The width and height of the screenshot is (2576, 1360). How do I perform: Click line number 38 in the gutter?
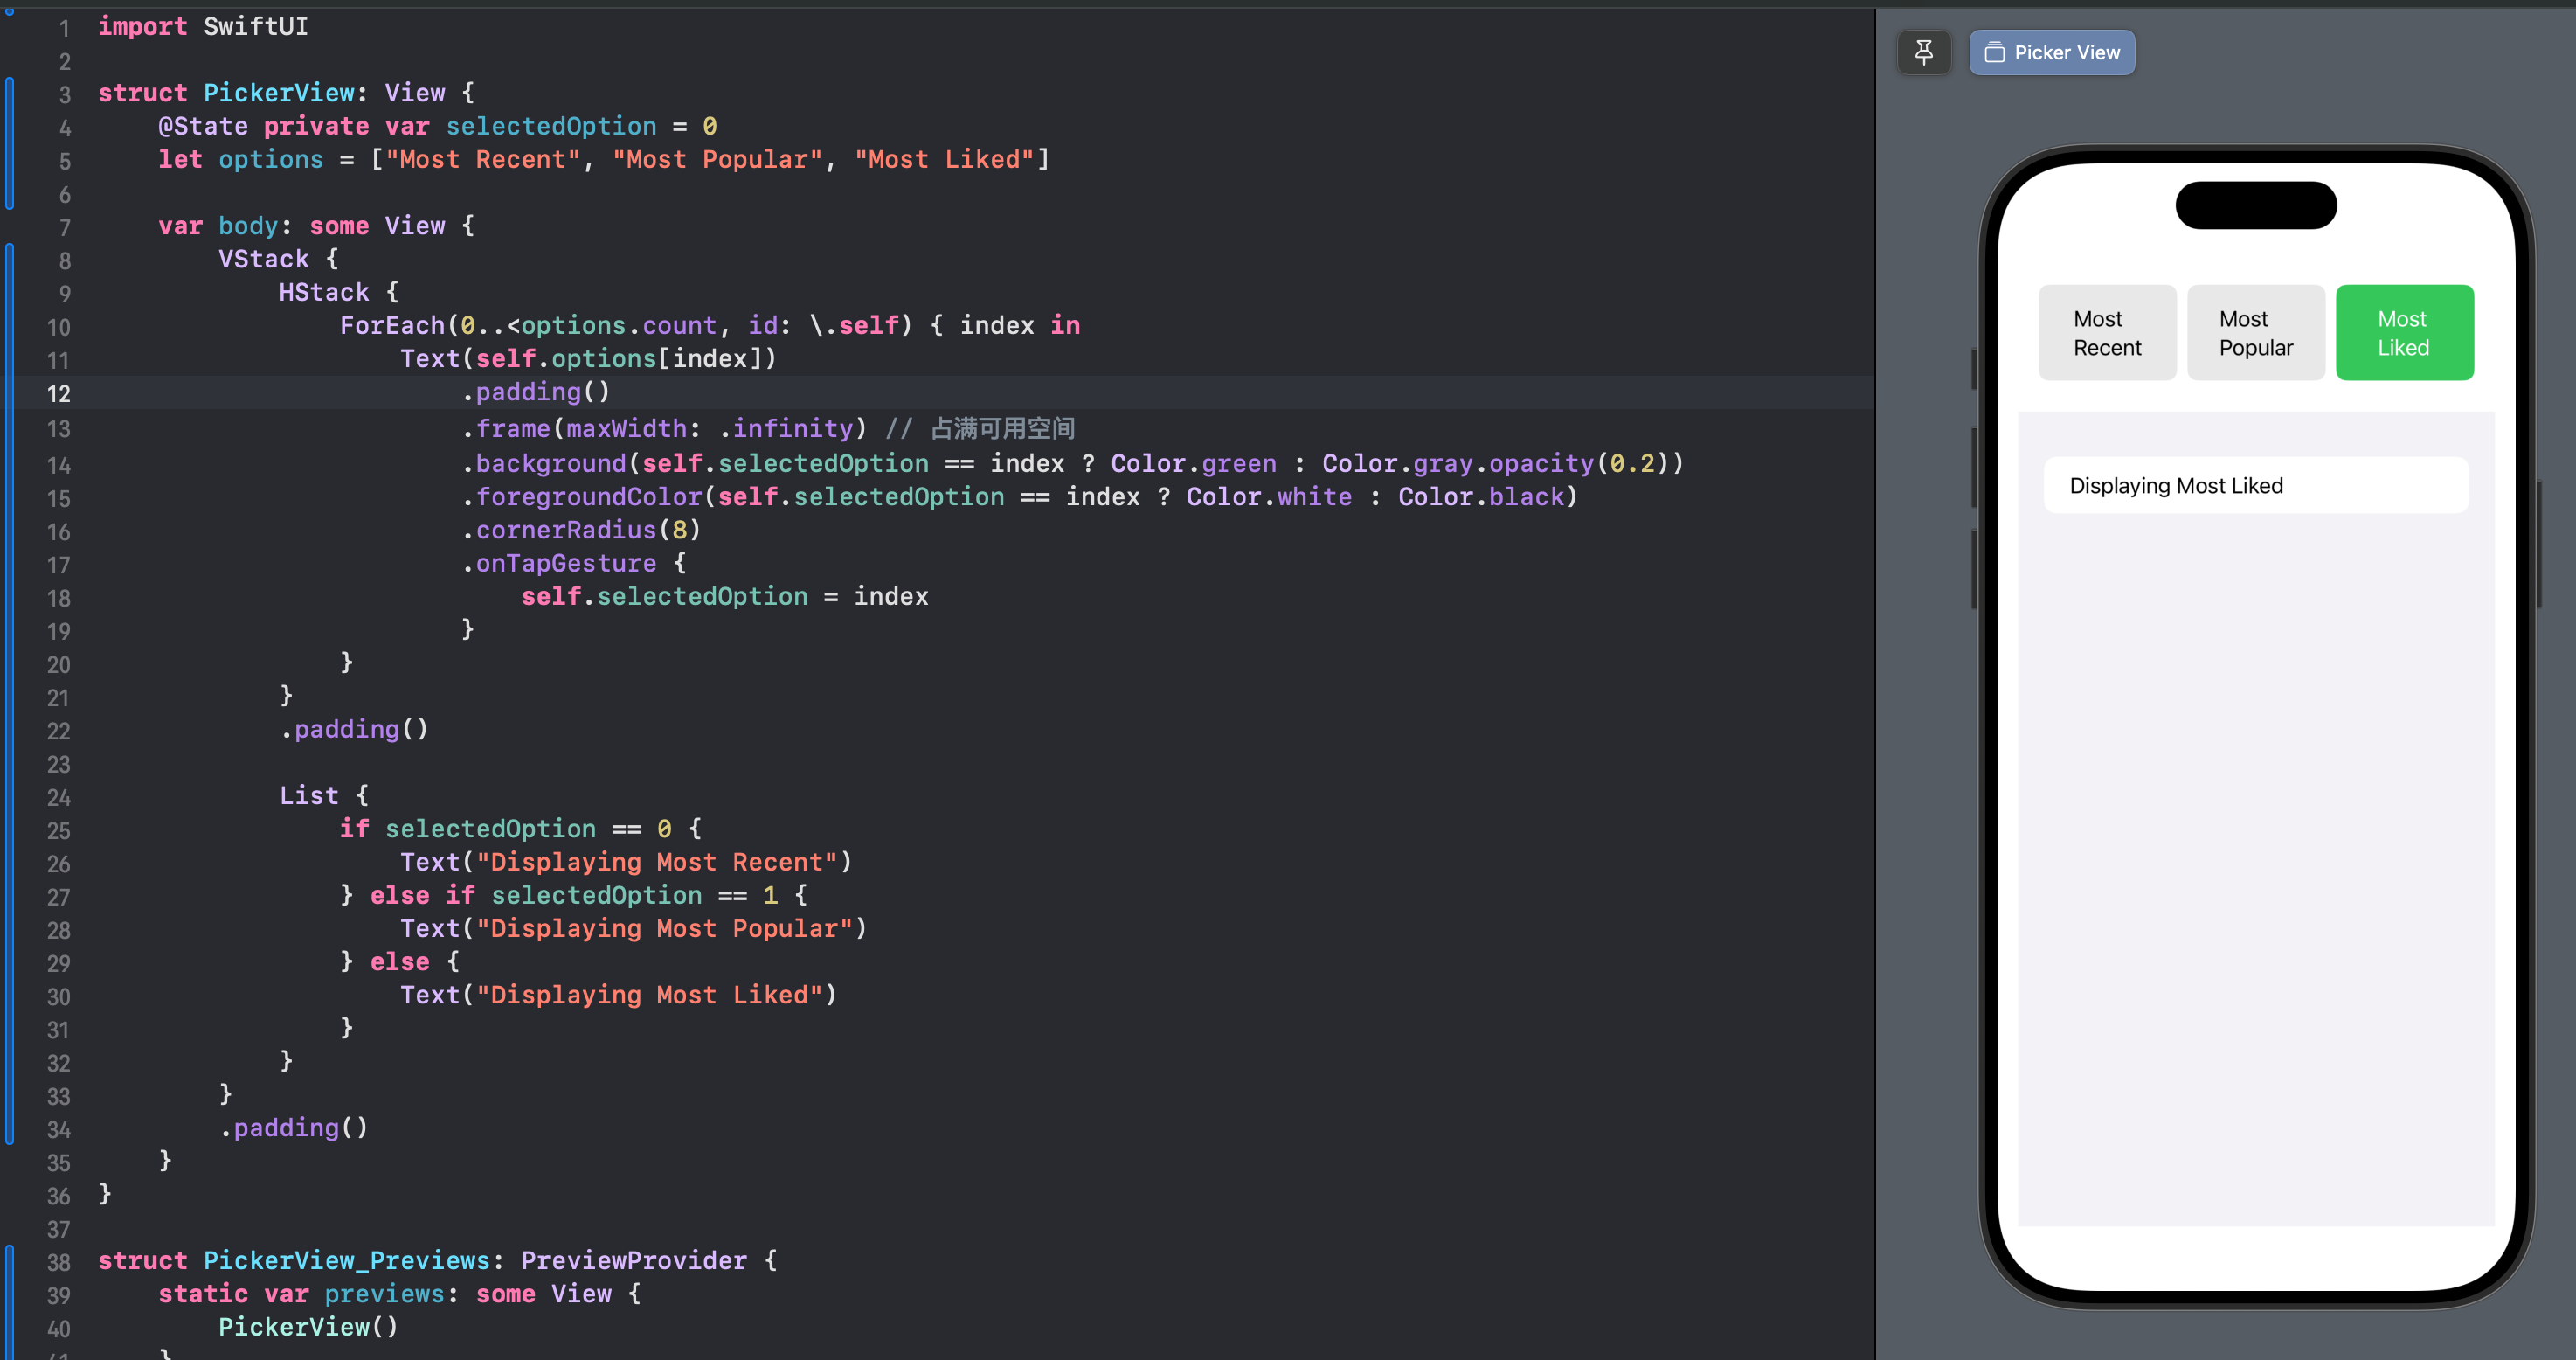click(59, 1263)
